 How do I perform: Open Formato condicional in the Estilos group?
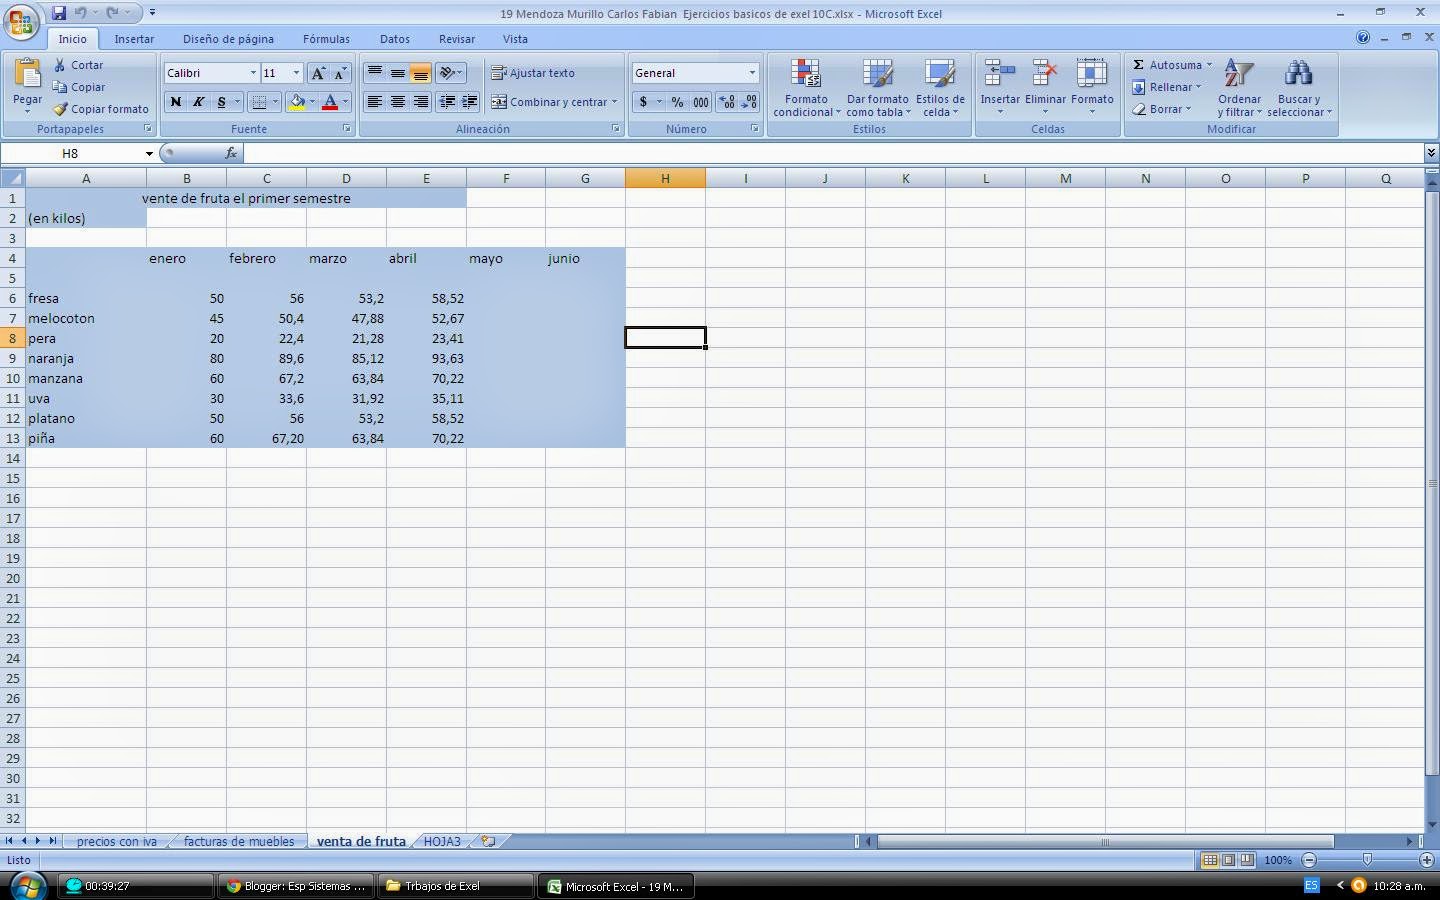[805, 88]
